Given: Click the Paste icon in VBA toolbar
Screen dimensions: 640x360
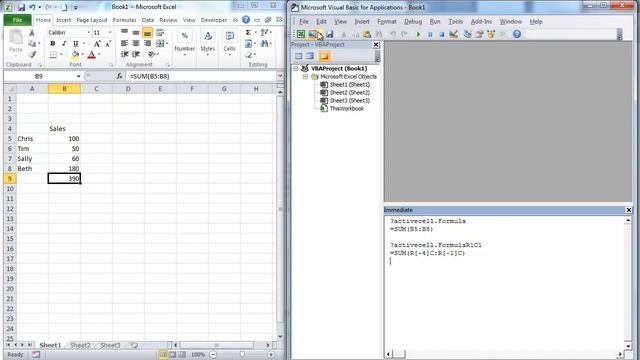Looking at the screenshot, I should pyautogui.click(x=367, y=34).
